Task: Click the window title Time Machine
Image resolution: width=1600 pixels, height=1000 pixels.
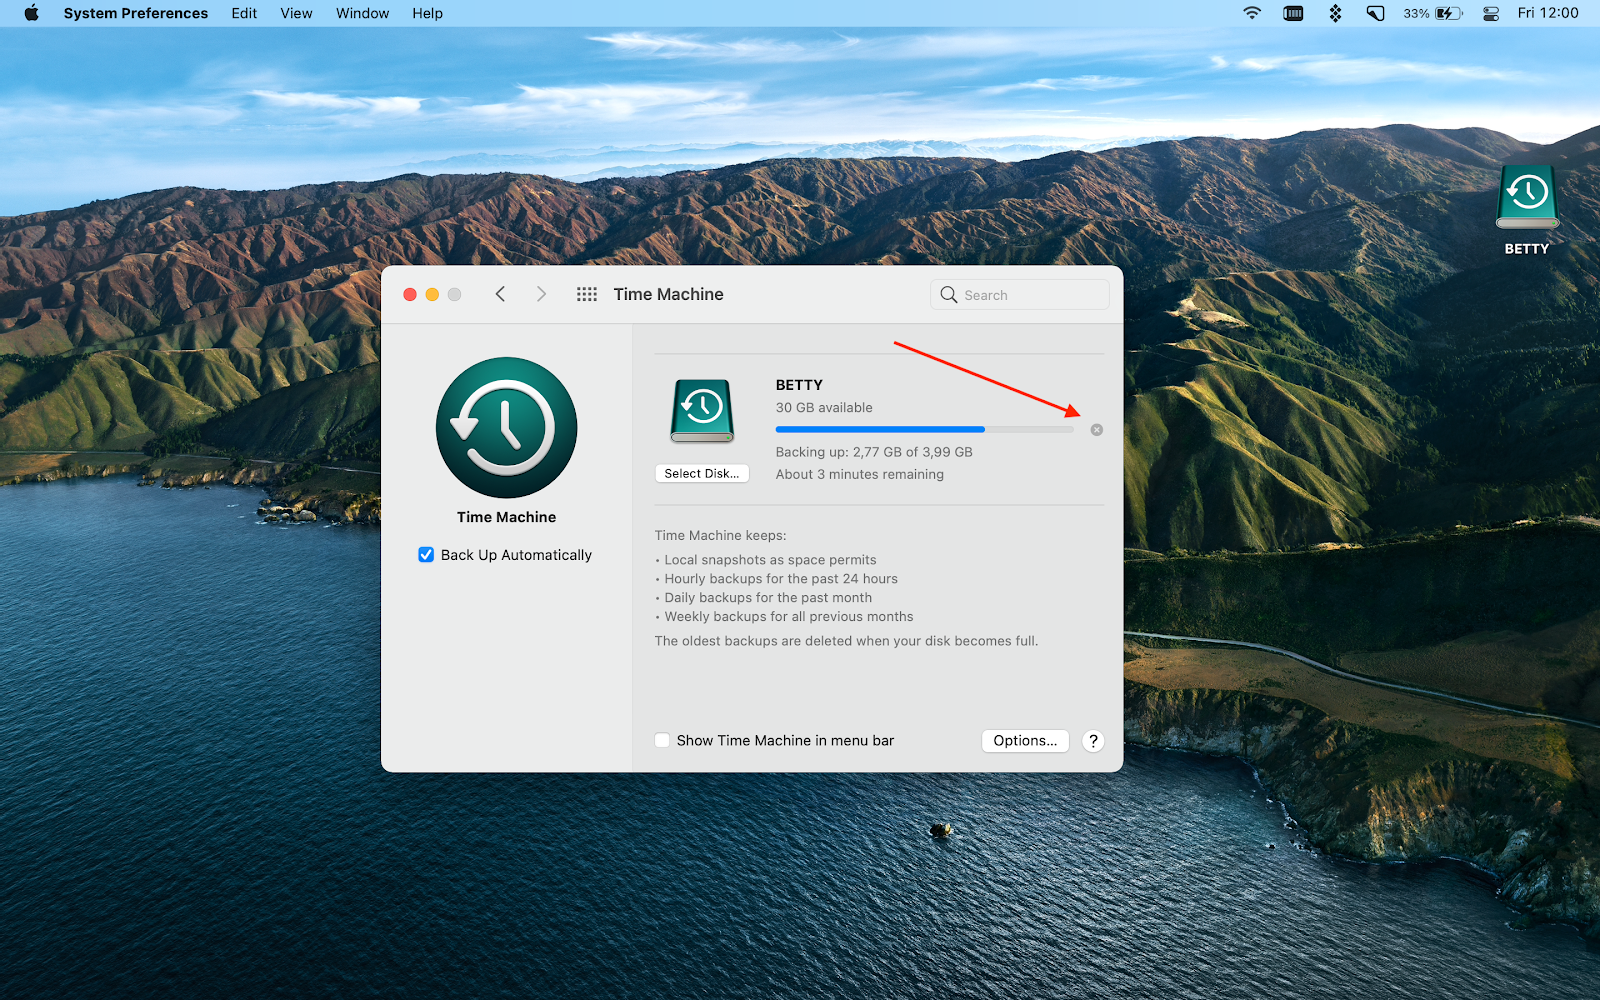Action: pyautogui.click(x=668, y=294)
